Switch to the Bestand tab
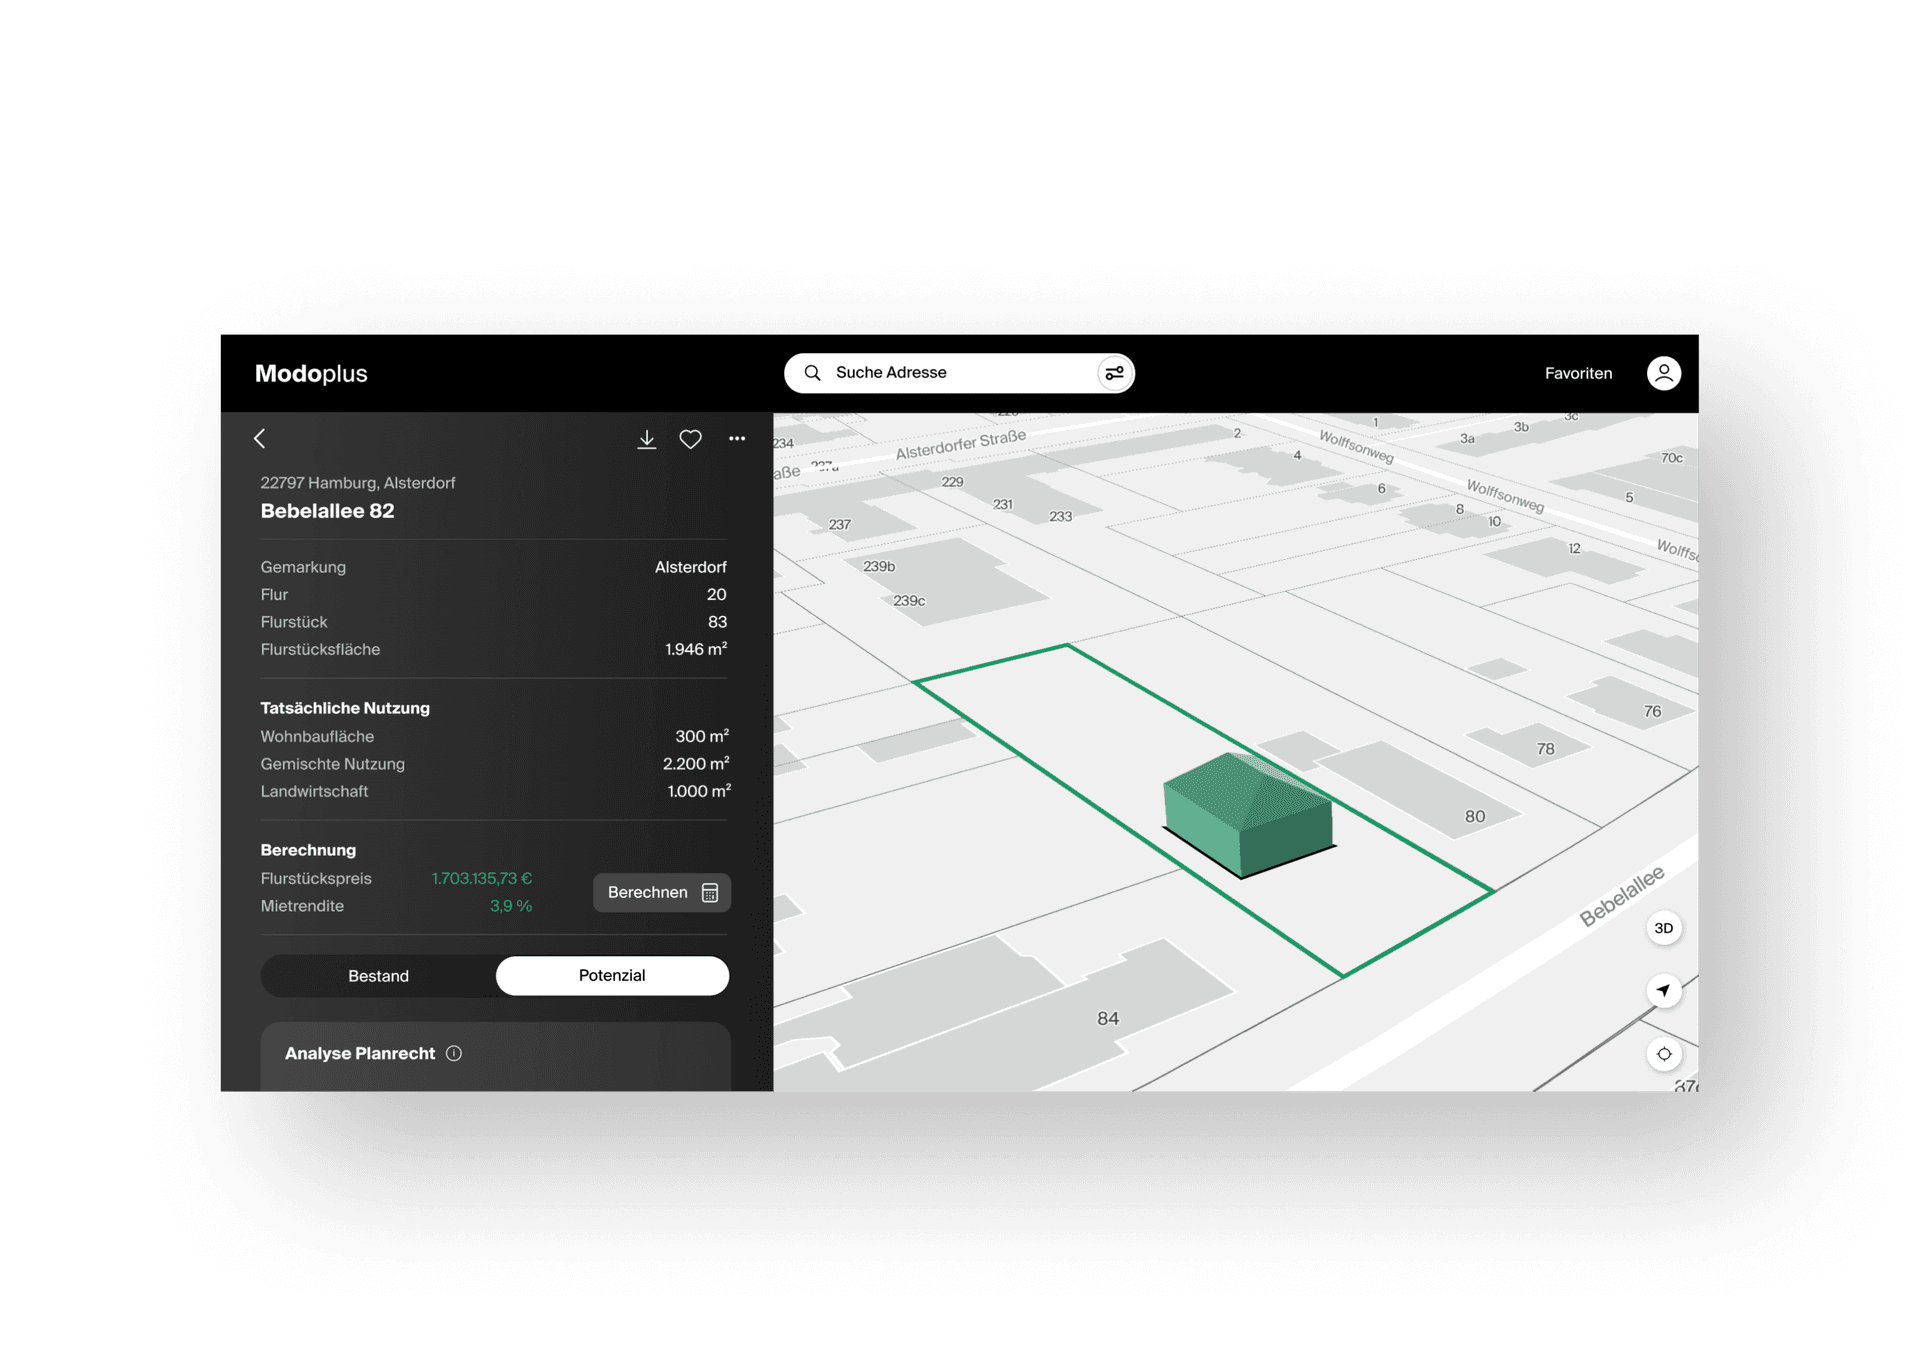The image size is (1920, 1356). [x=378, y=976]
